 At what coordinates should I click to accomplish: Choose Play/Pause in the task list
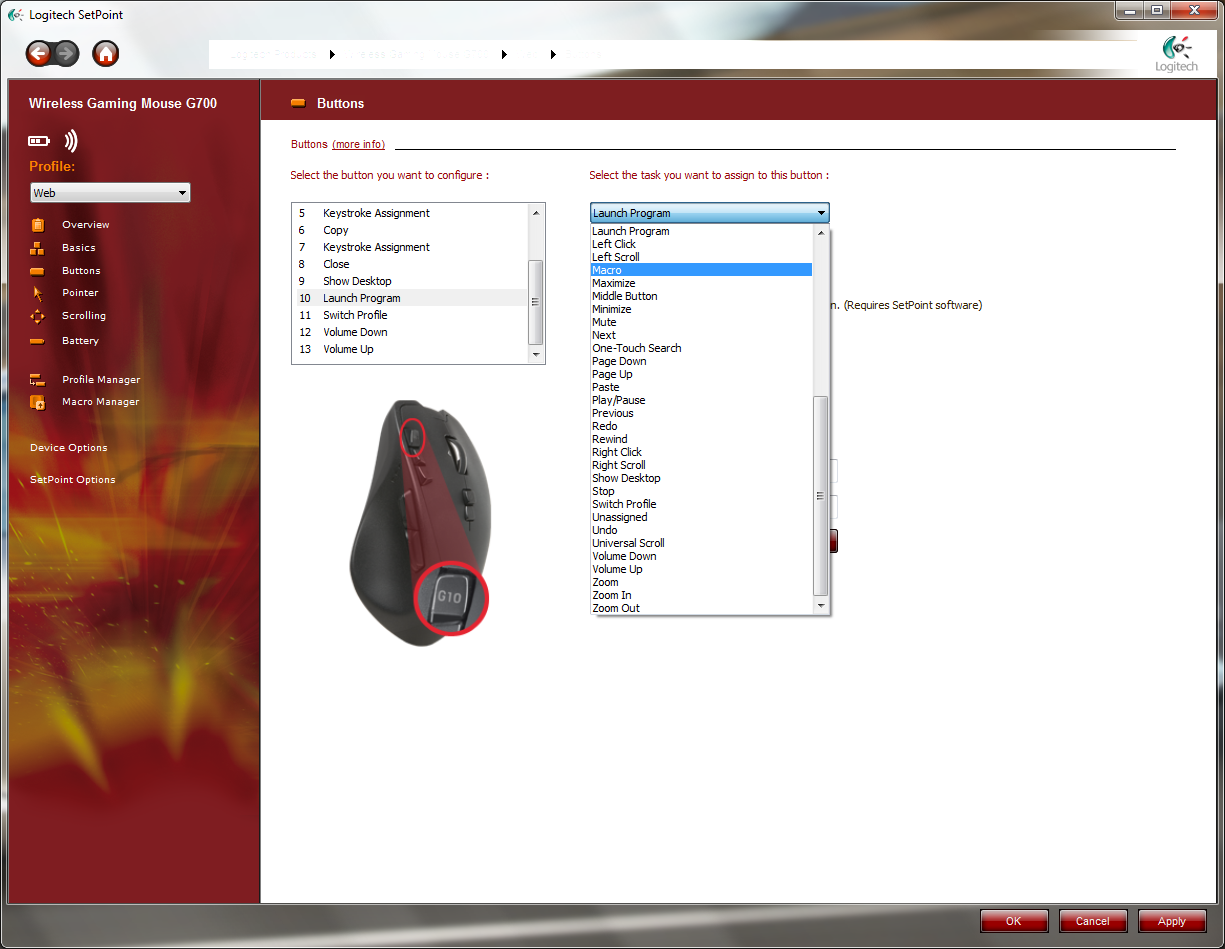[x=701, y=400]
